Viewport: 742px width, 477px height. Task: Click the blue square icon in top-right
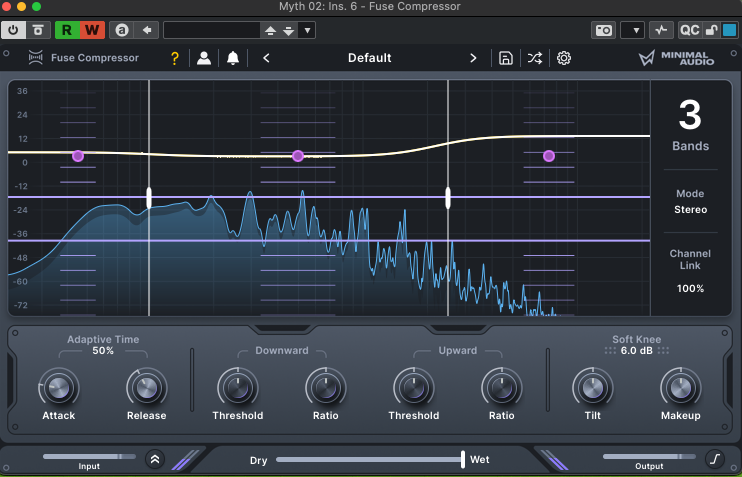729,30
